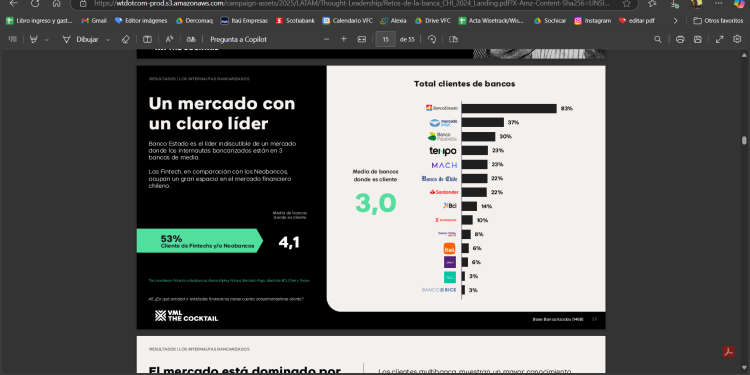Toggle the page view layout icon
The width and height of the screenshot is (750, 375).
pyautogui.click(x=148, y=39)
